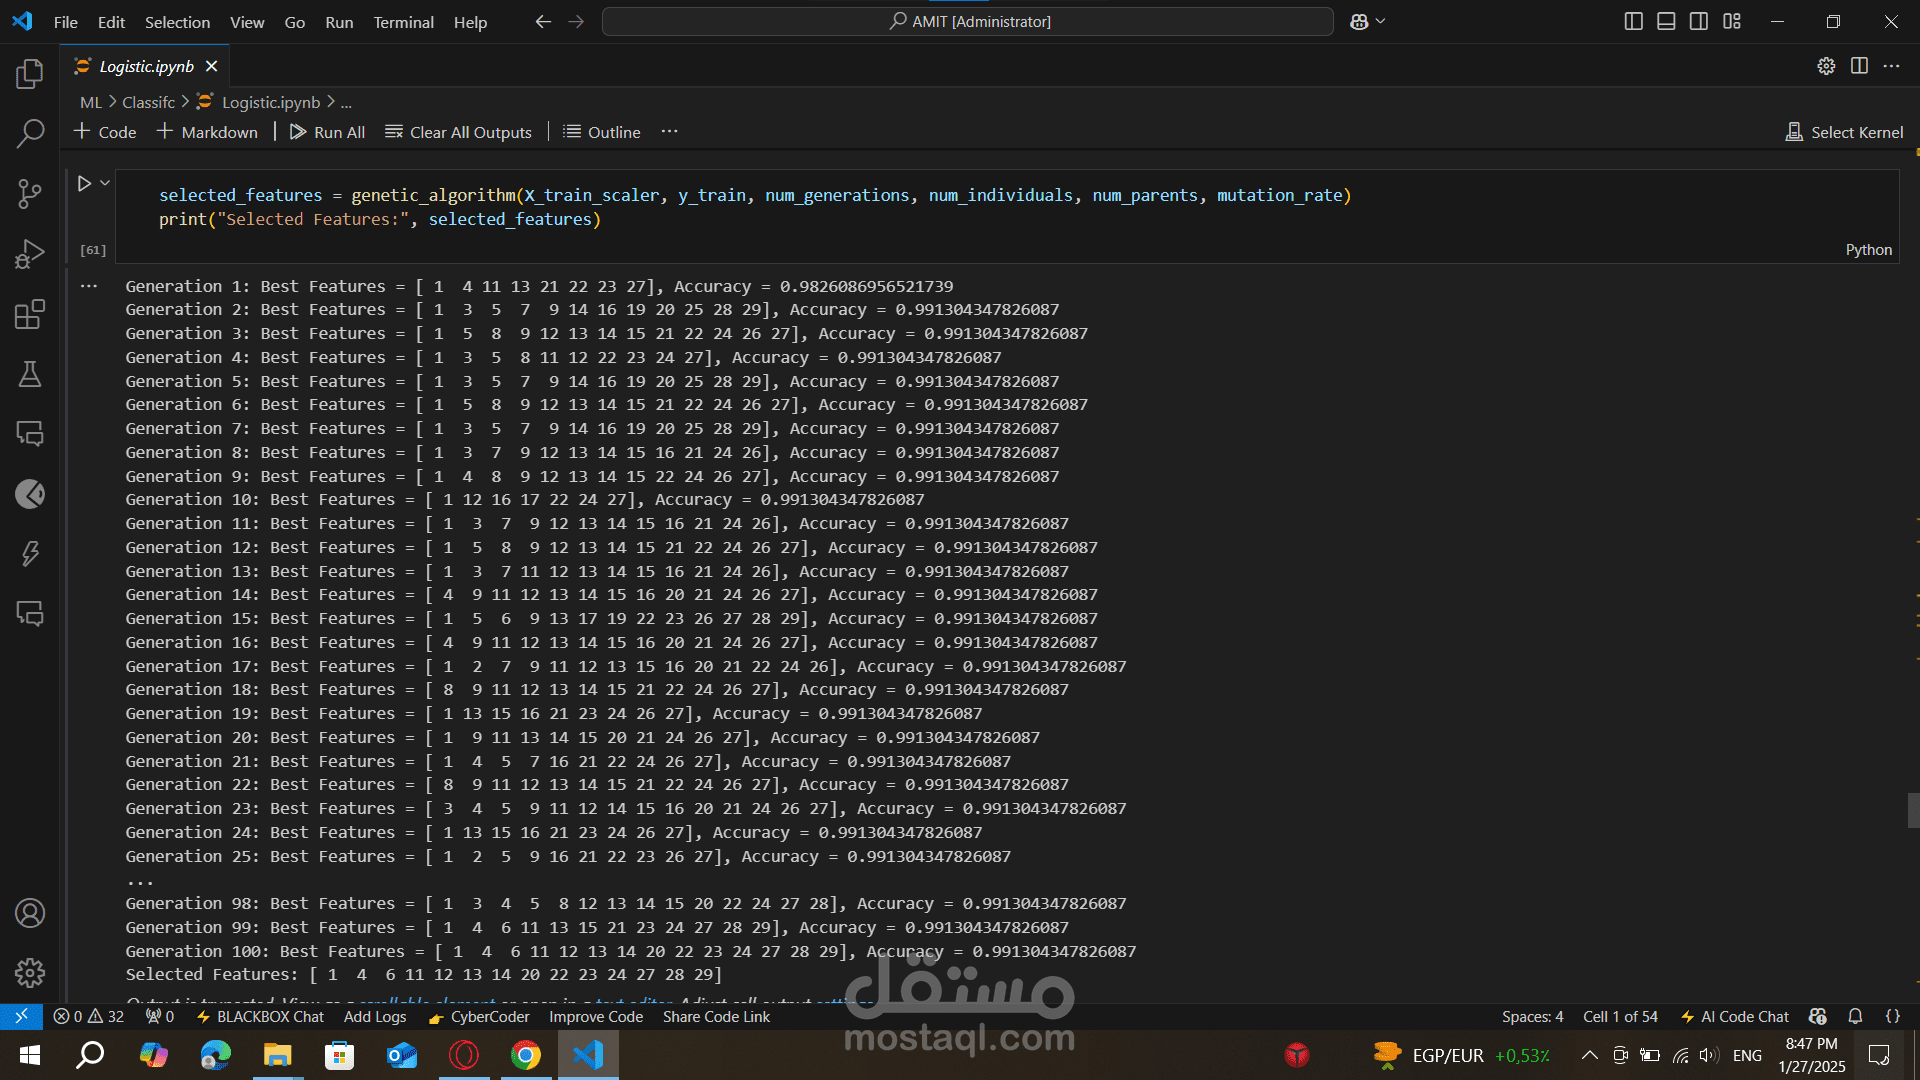Open the notebook Outline
The image size is (1920, 1080).
point(602,132)
